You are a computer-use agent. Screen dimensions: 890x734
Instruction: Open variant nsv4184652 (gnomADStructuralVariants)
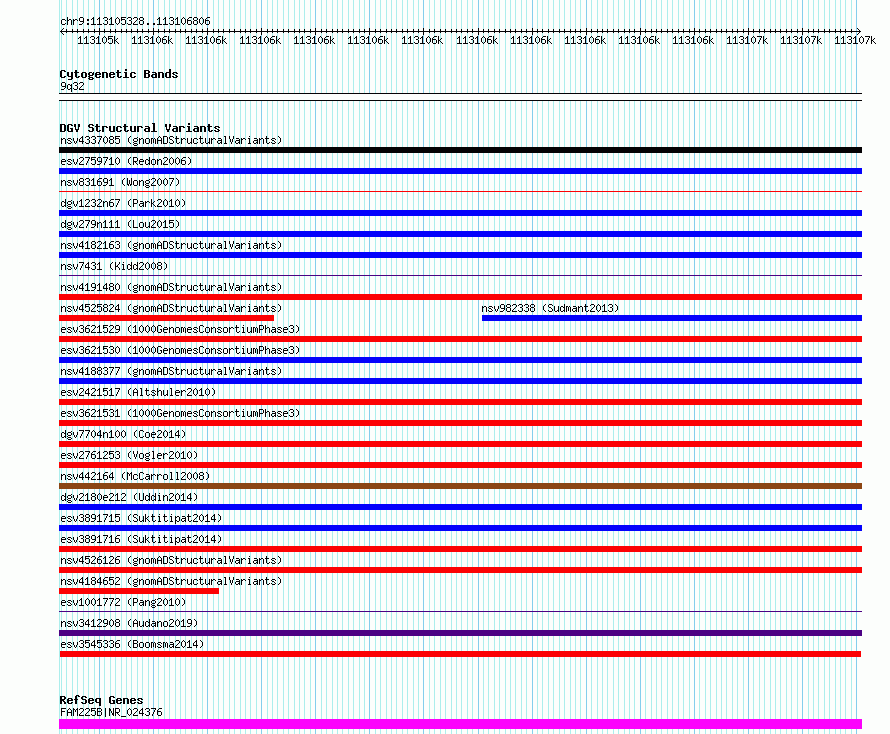(x=171, y=581)
